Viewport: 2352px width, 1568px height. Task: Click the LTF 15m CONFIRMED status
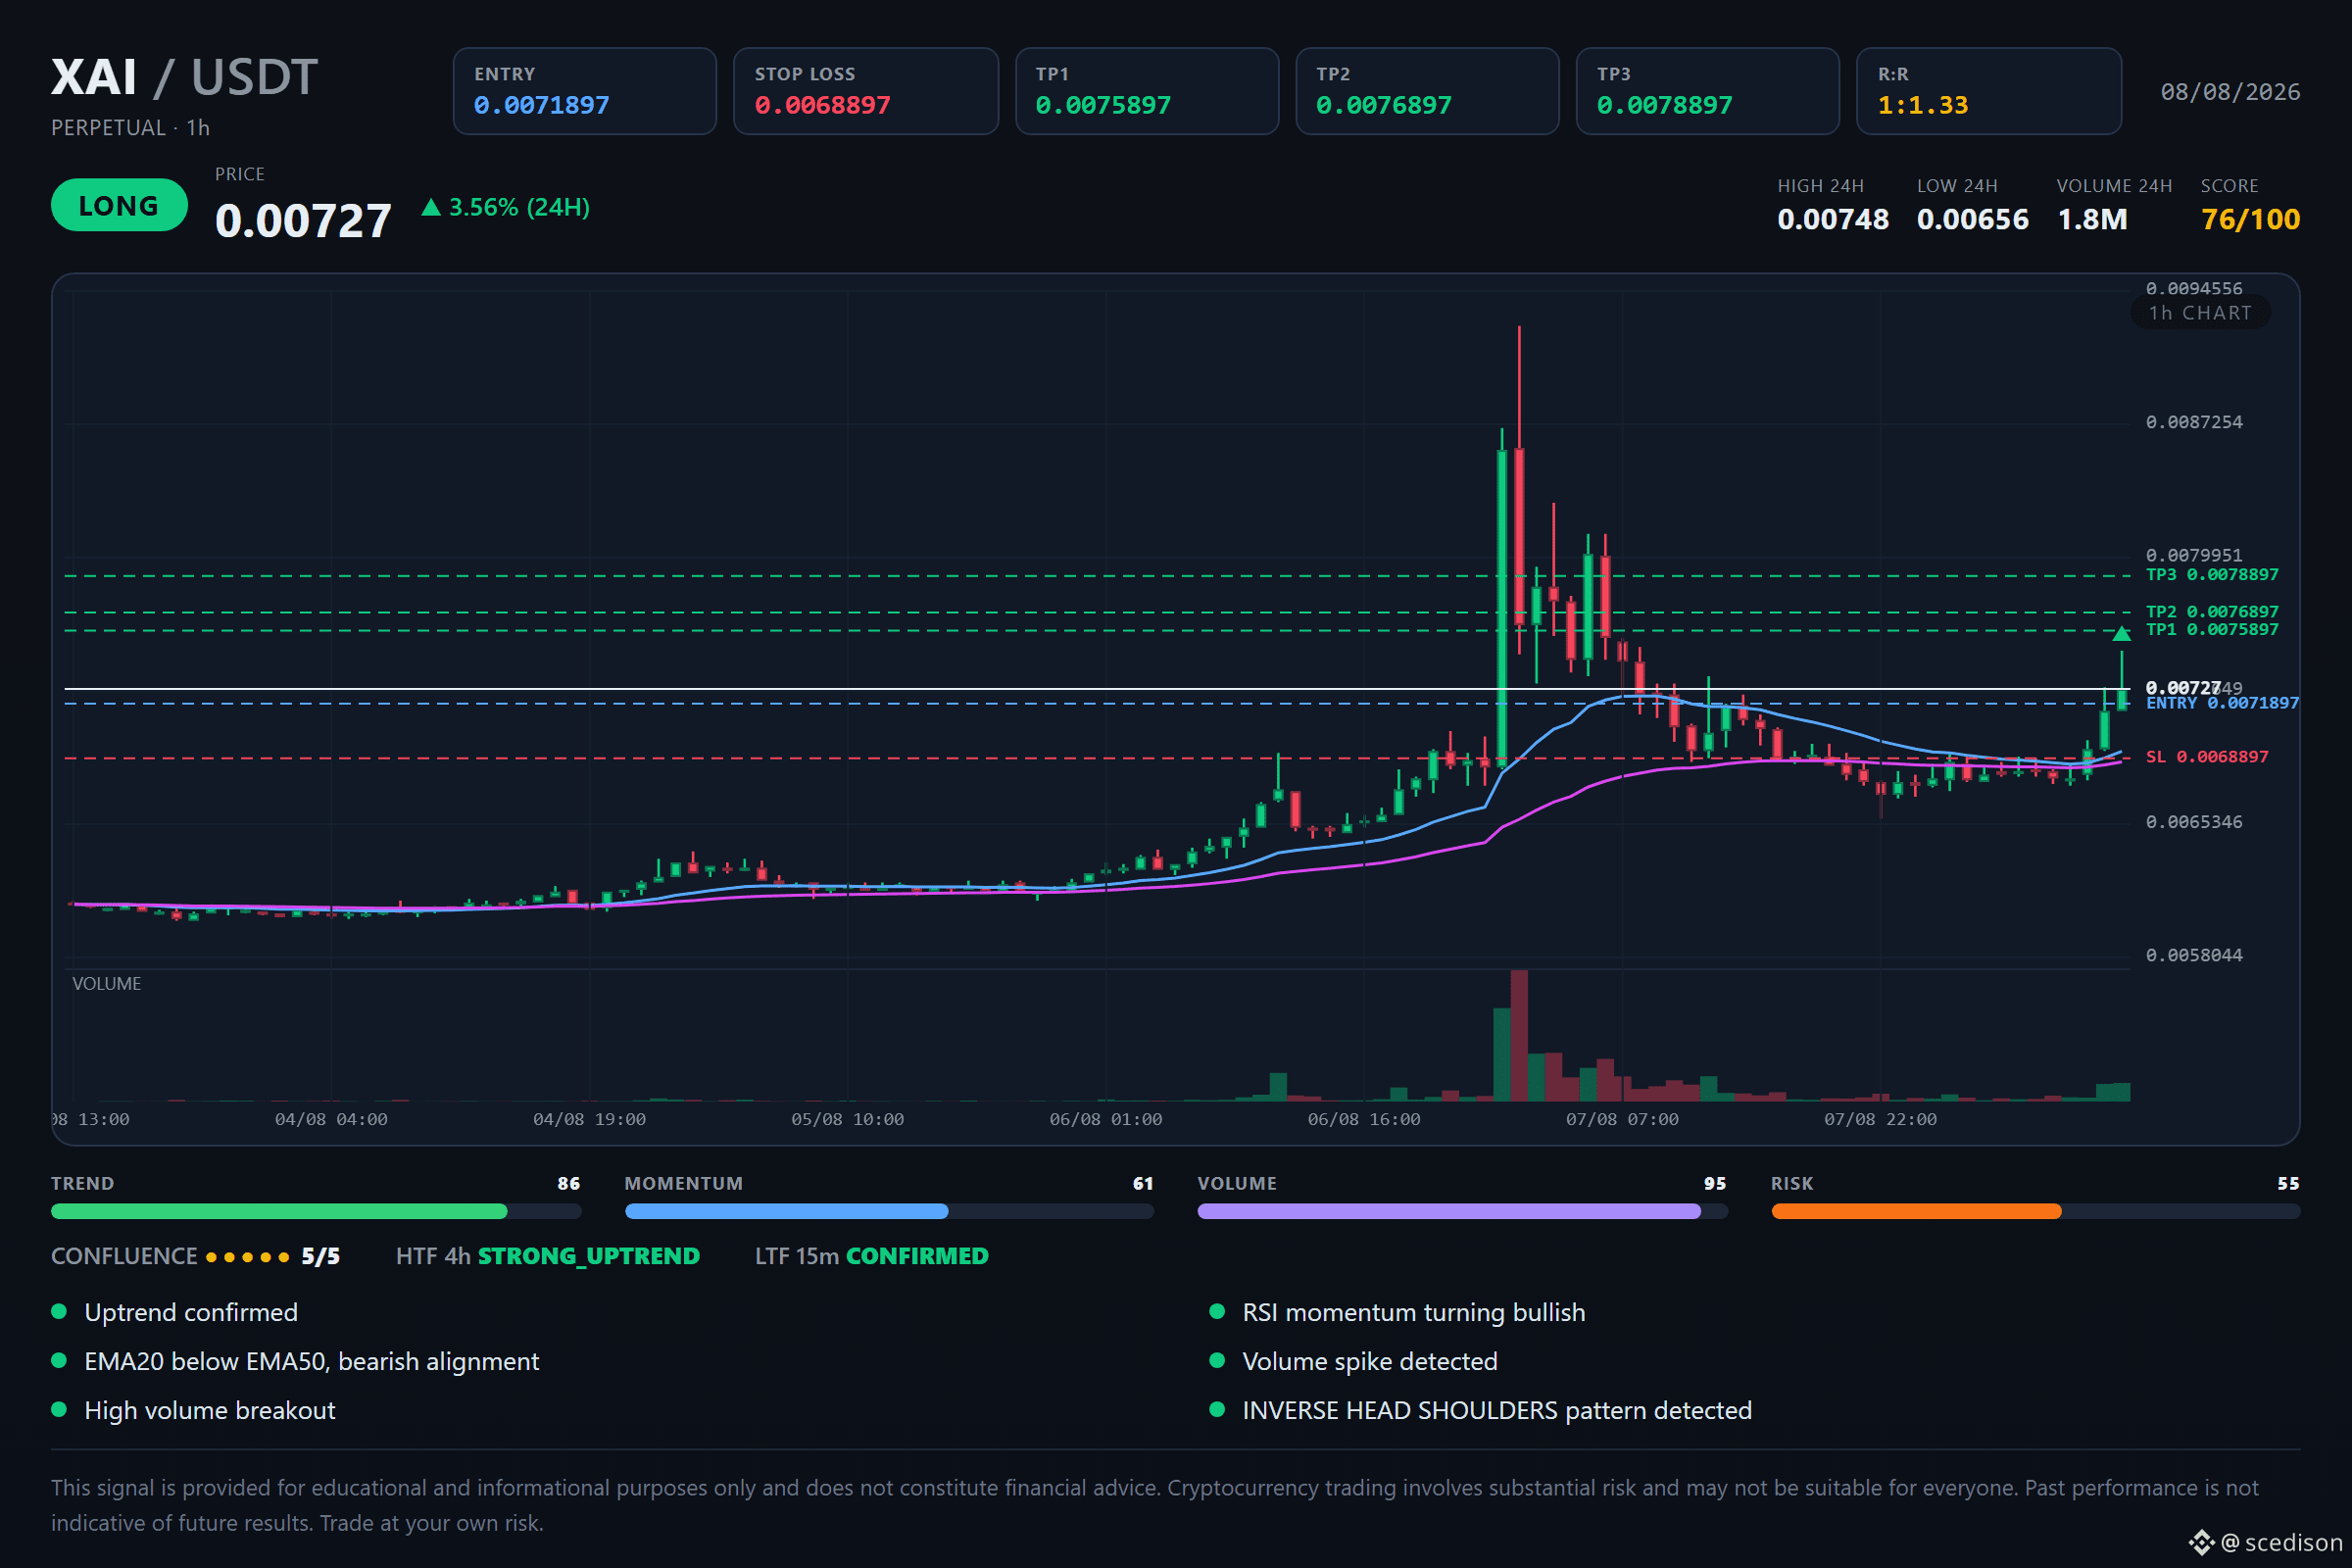click(871, 1256)
